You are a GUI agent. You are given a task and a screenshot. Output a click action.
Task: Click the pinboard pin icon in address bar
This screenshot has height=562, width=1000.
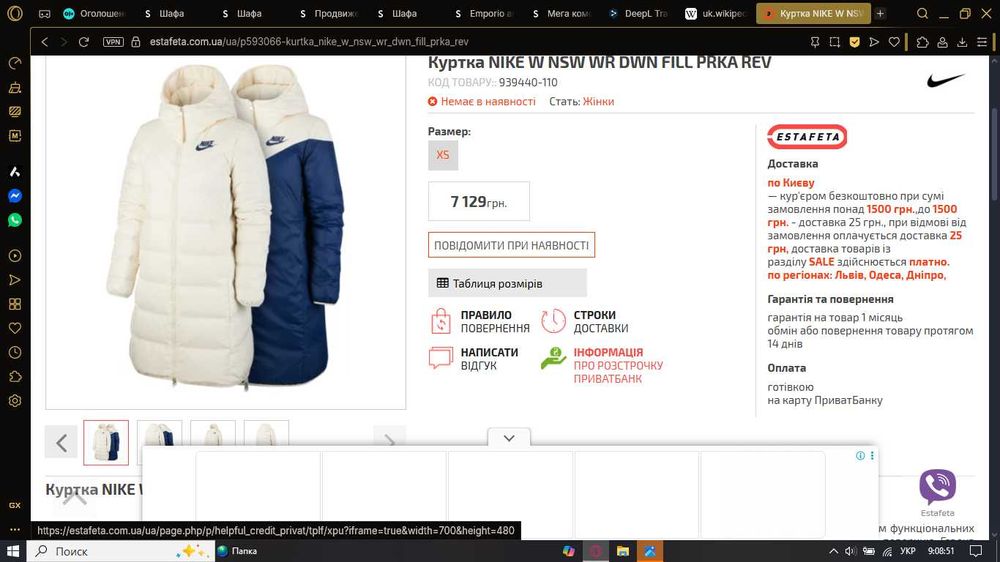click(814, 41)
